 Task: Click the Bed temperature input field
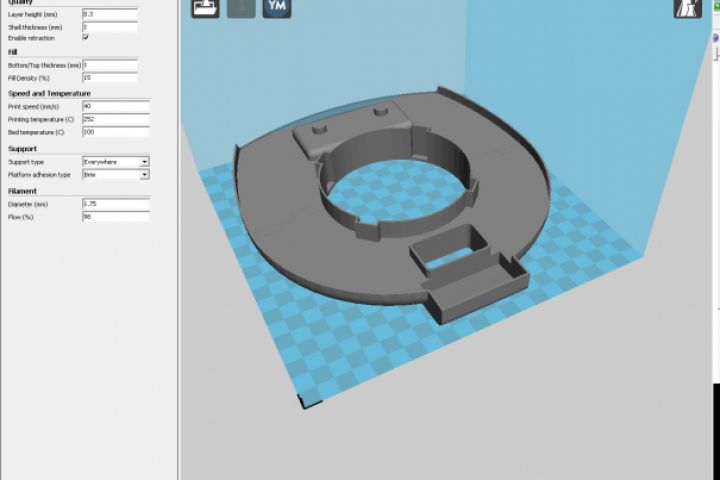click(x=116, y=132)
